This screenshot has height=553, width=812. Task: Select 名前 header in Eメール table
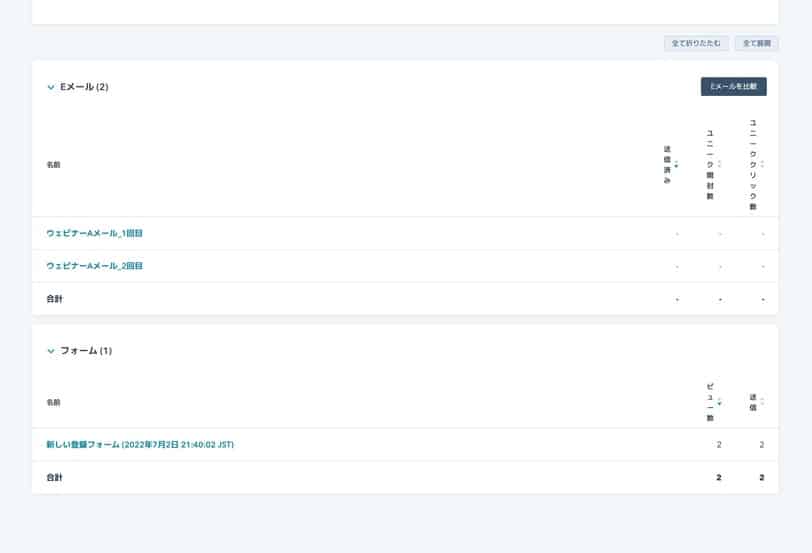(x=53, y=165)
